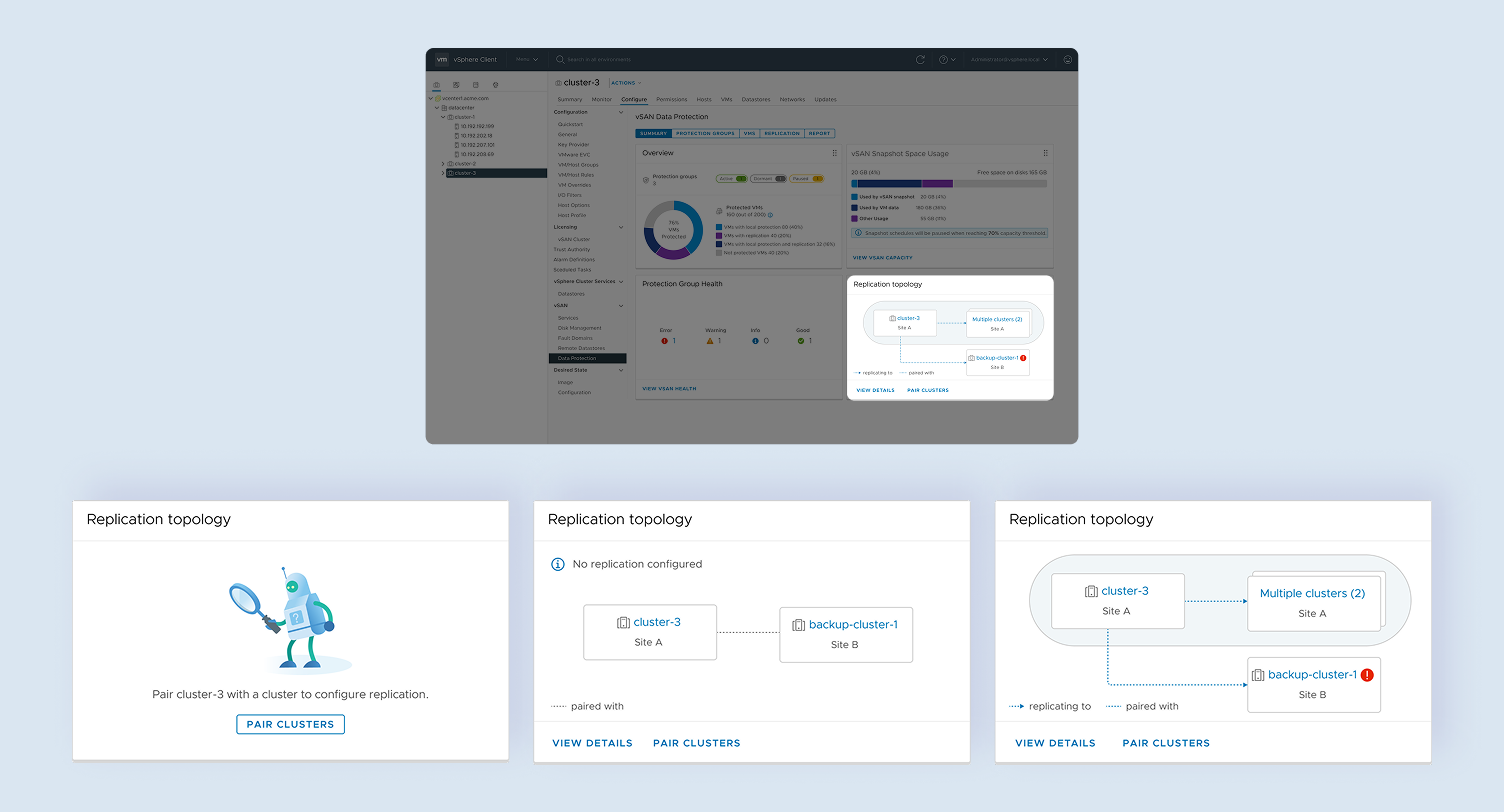The width and height of the screenshot is (1504, 812).
Task: Open the ACTIONS dropdown for cluster-3
Action: (x=623, y=83)
